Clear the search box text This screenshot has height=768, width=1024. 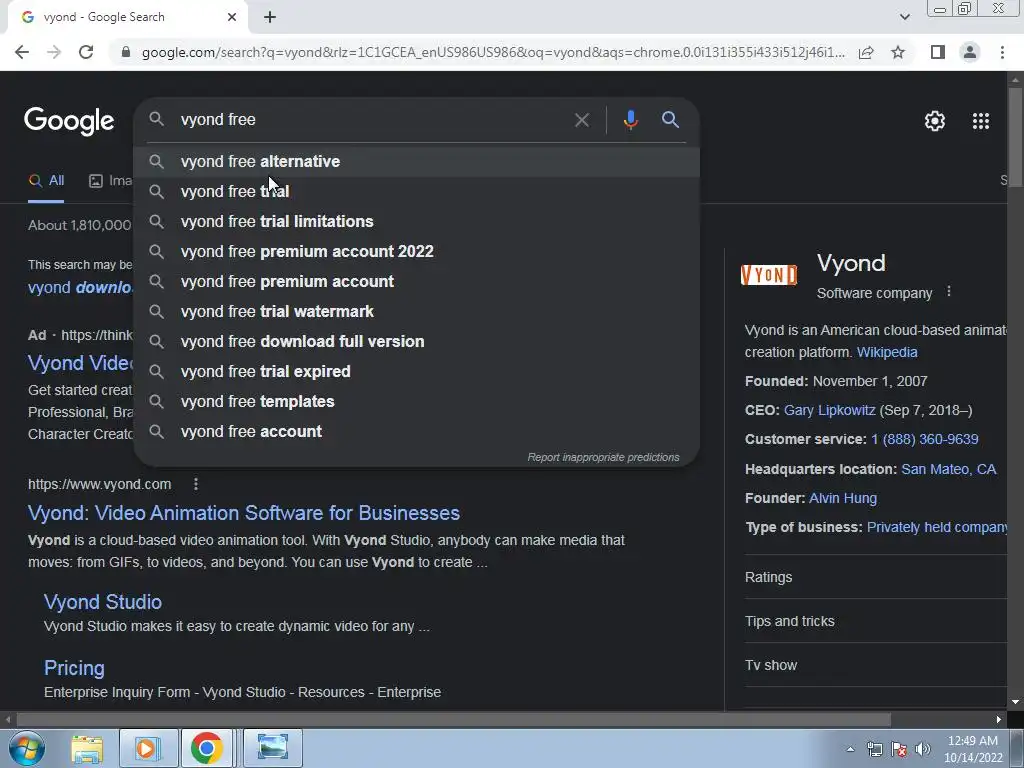(x=581, y=120)
